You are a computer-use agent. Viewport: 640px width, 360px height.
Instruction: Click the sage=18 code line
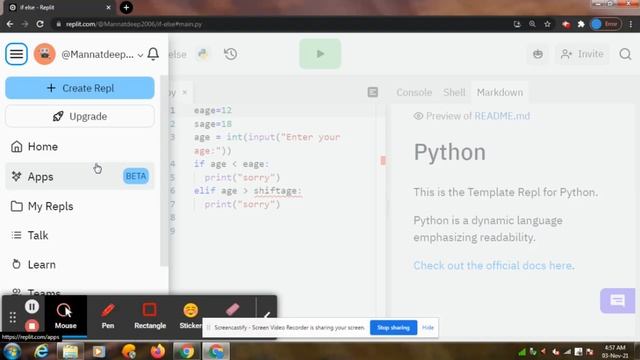(x=213, y=124)
